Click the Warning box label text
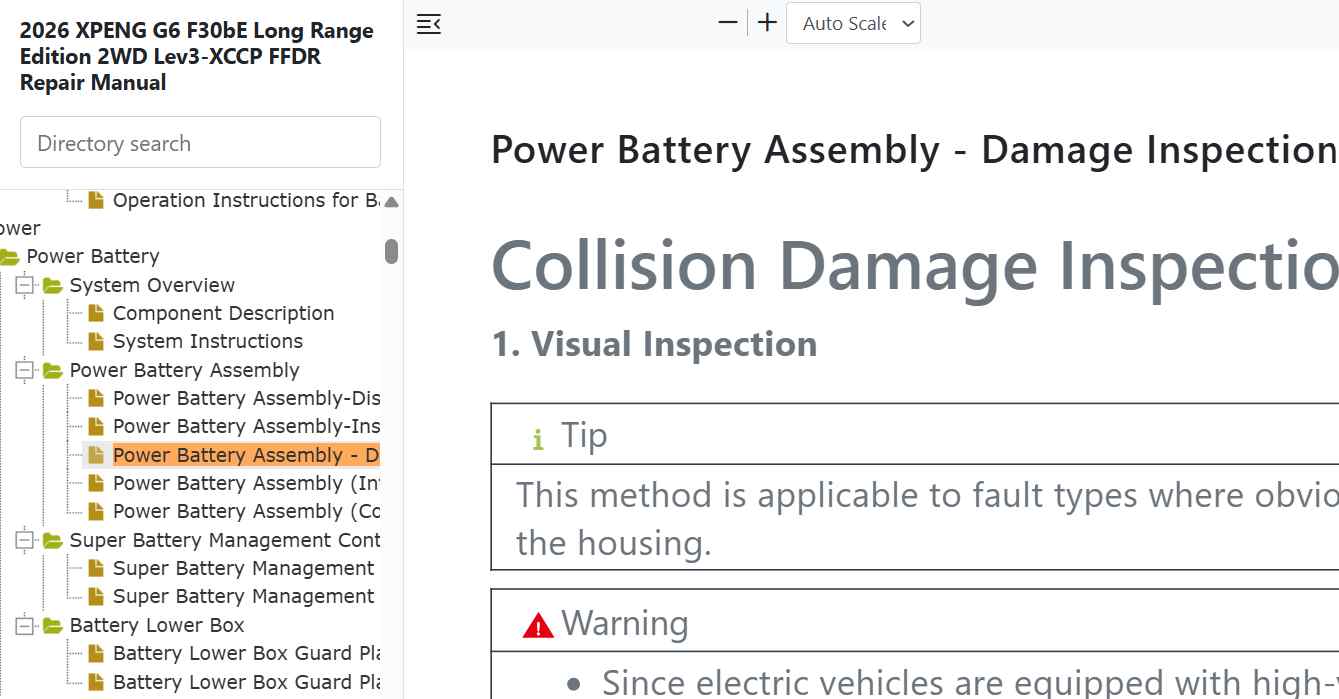 pyautogui.click(x=625, y=624)
